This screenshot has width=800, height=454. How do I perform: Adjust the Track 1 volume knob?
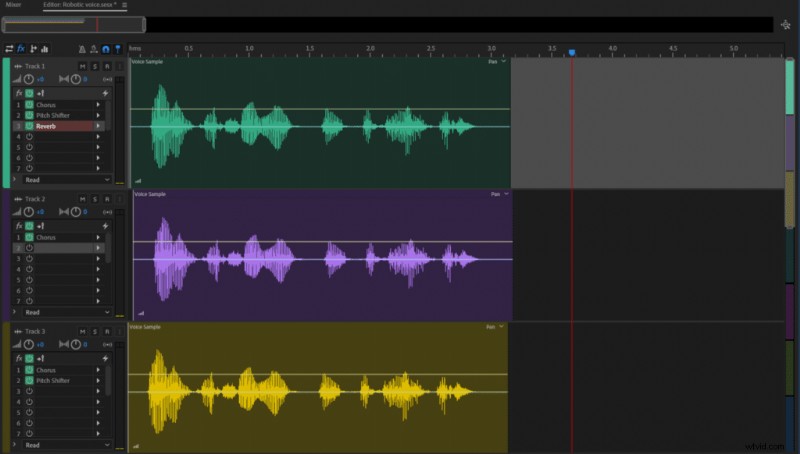click(29, 79)
